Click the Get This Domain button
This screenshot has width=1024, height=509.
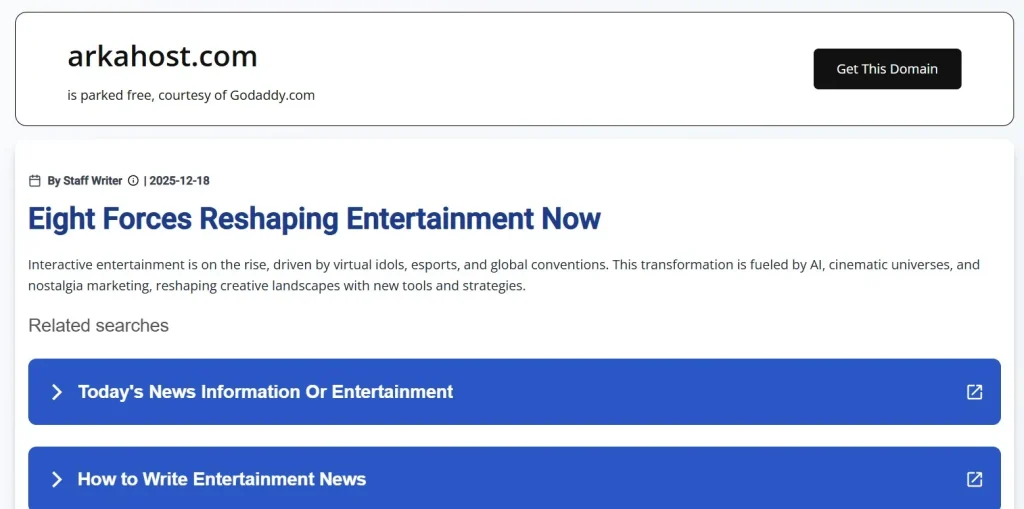pyautogui.click(x=887, y=69)
